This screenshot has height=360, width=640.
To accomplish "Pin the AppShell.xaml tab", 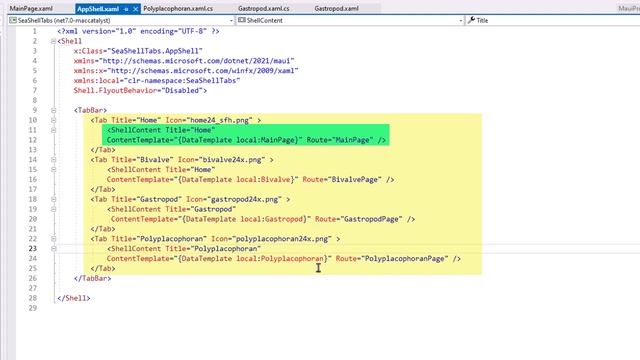I will click(x=126, y=9).
